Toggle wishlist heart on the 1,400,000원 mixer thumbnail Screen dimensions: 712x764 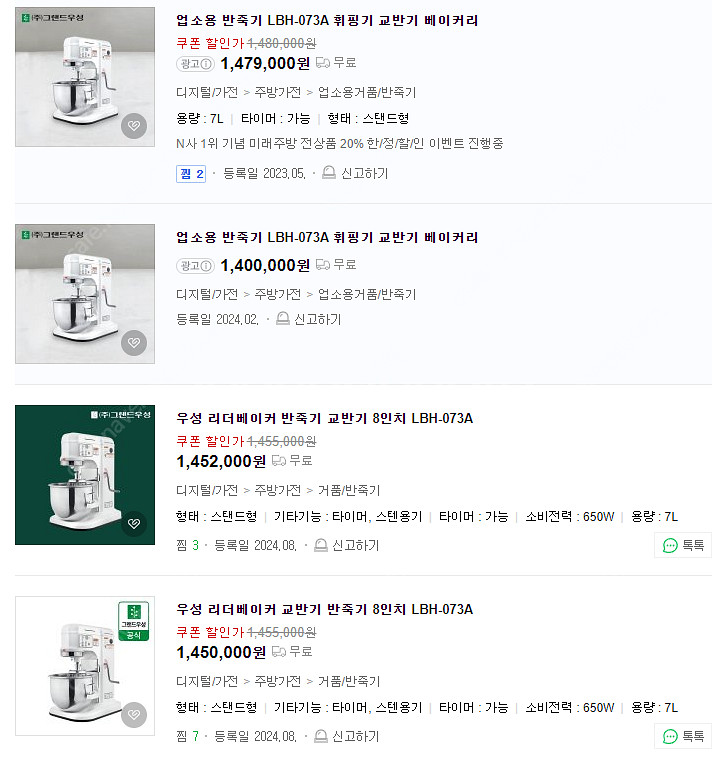point(134,343)
